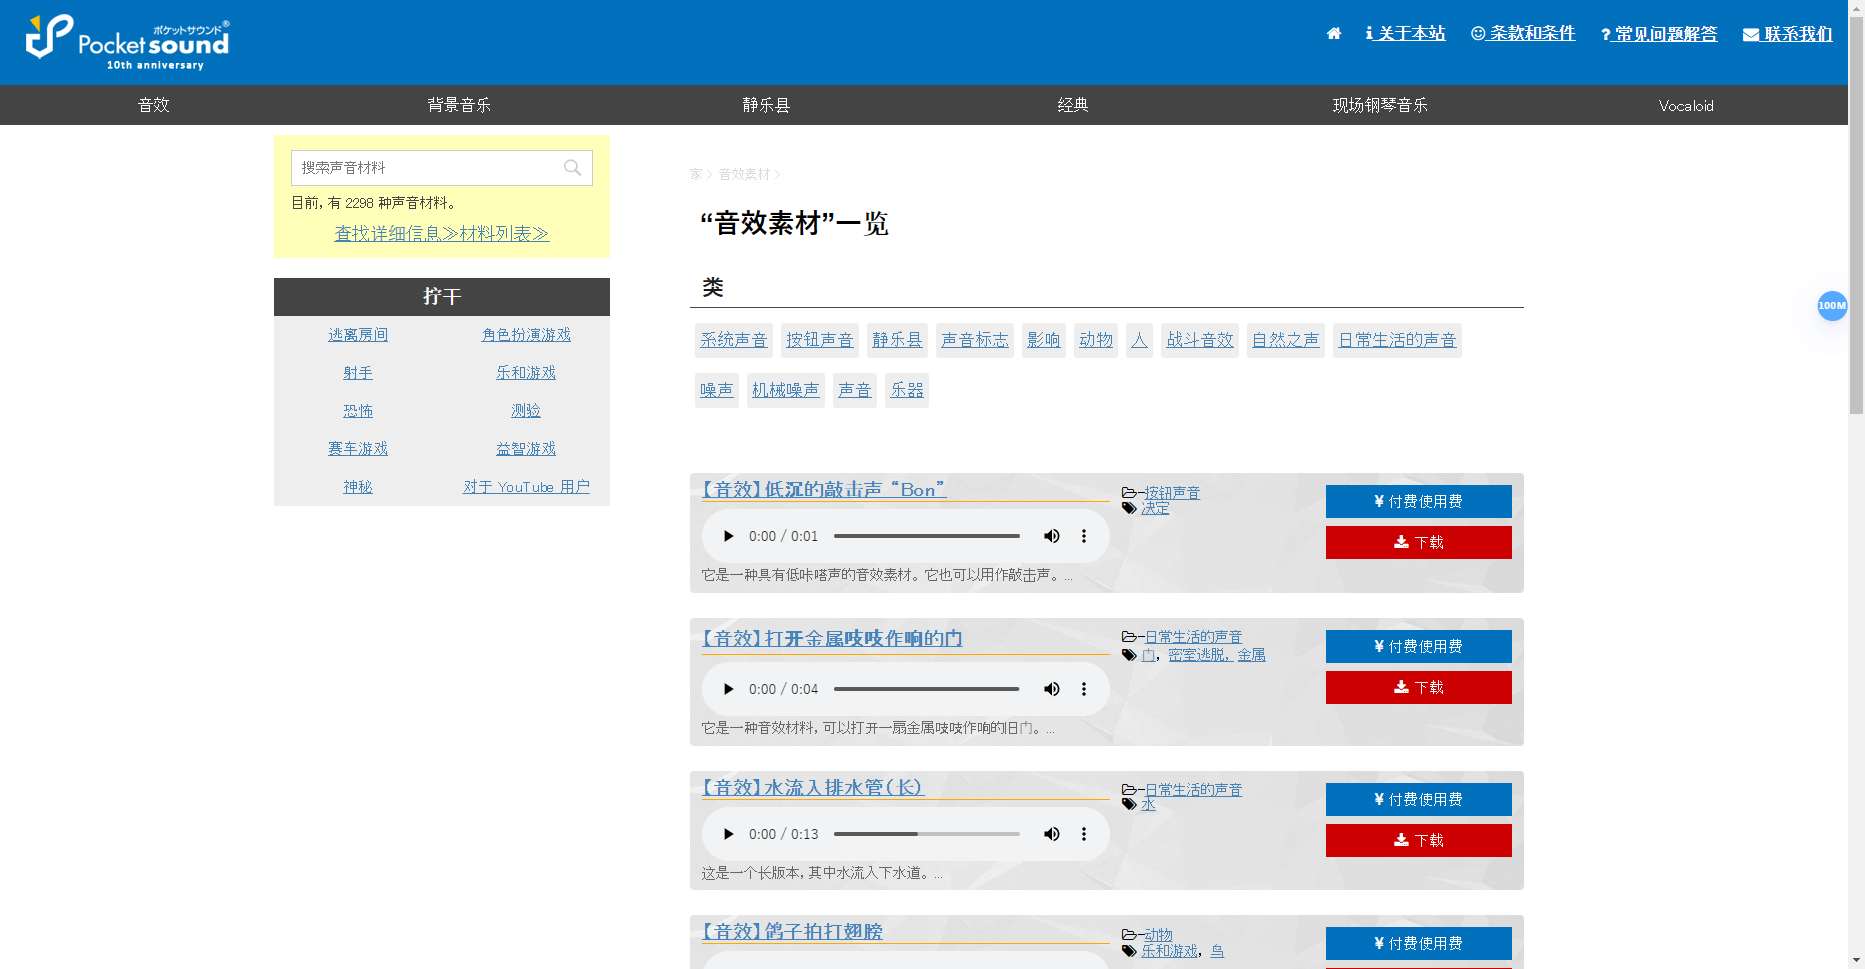
Task: Choose the 乐器 category tag
Action: click(907, 390)
